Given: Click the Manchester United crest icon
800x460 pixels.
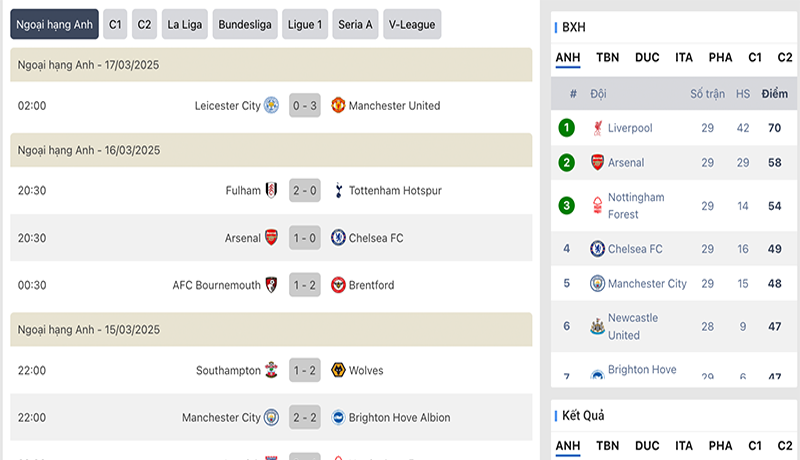Looking at the screenshot, I should 338,106.
